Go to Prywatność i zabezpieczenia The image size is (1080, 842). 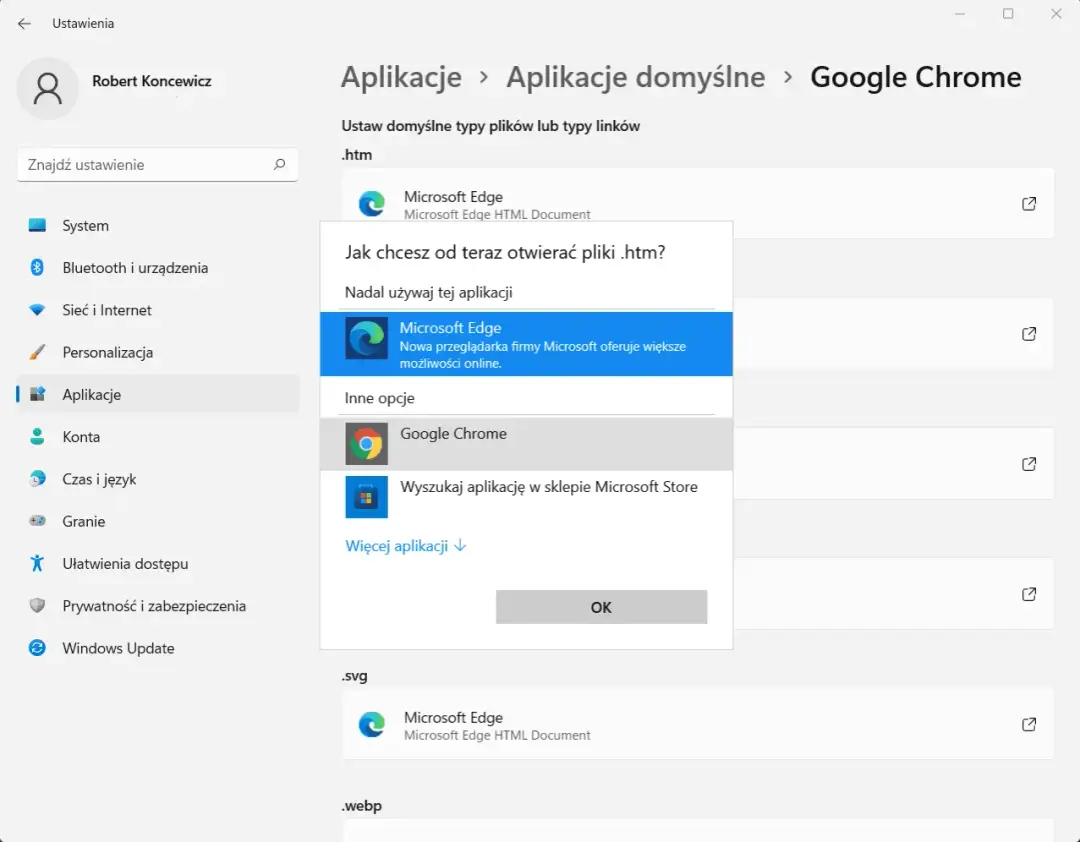(154, 606)
